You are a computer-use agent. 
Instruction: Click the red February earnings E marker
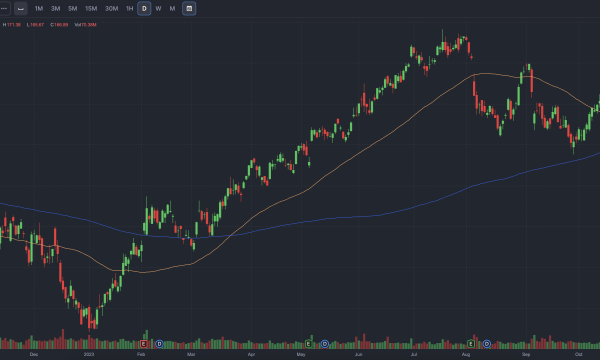[143, 344]
